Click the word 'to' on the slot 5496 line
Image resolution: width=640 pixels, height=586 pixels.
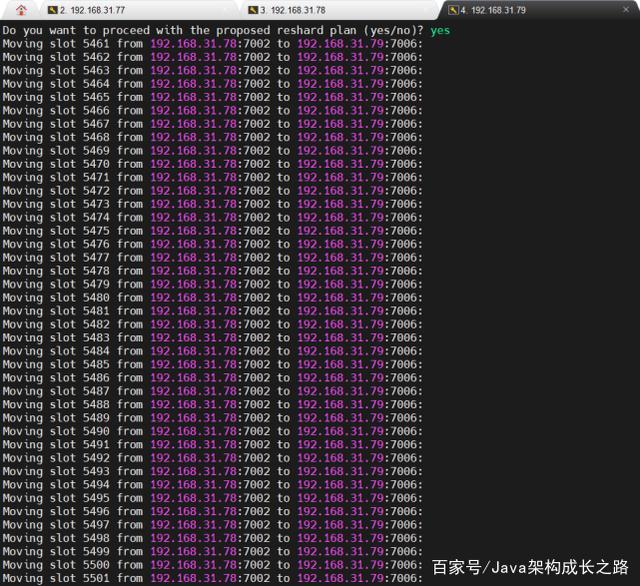click(x=284, y=511)
